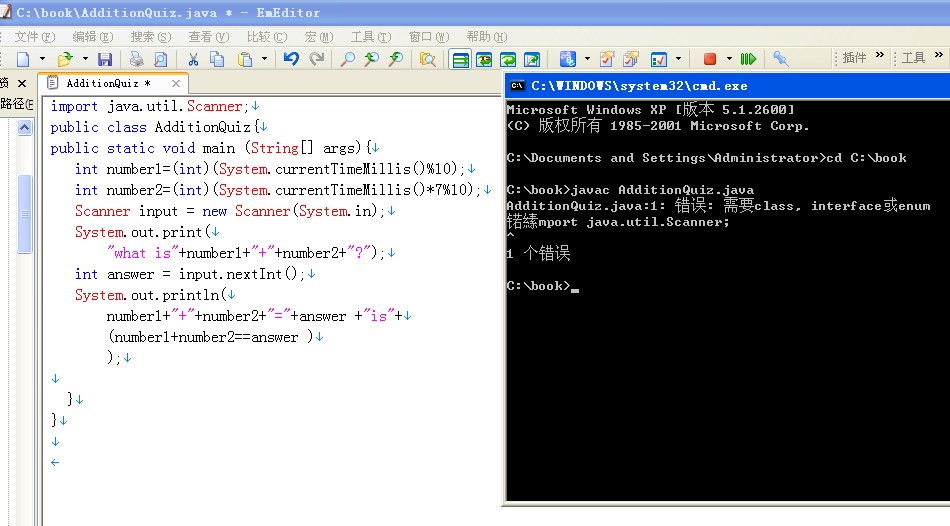Toggle No Wrap mode

pyautogui.click(x=460, y=59)
